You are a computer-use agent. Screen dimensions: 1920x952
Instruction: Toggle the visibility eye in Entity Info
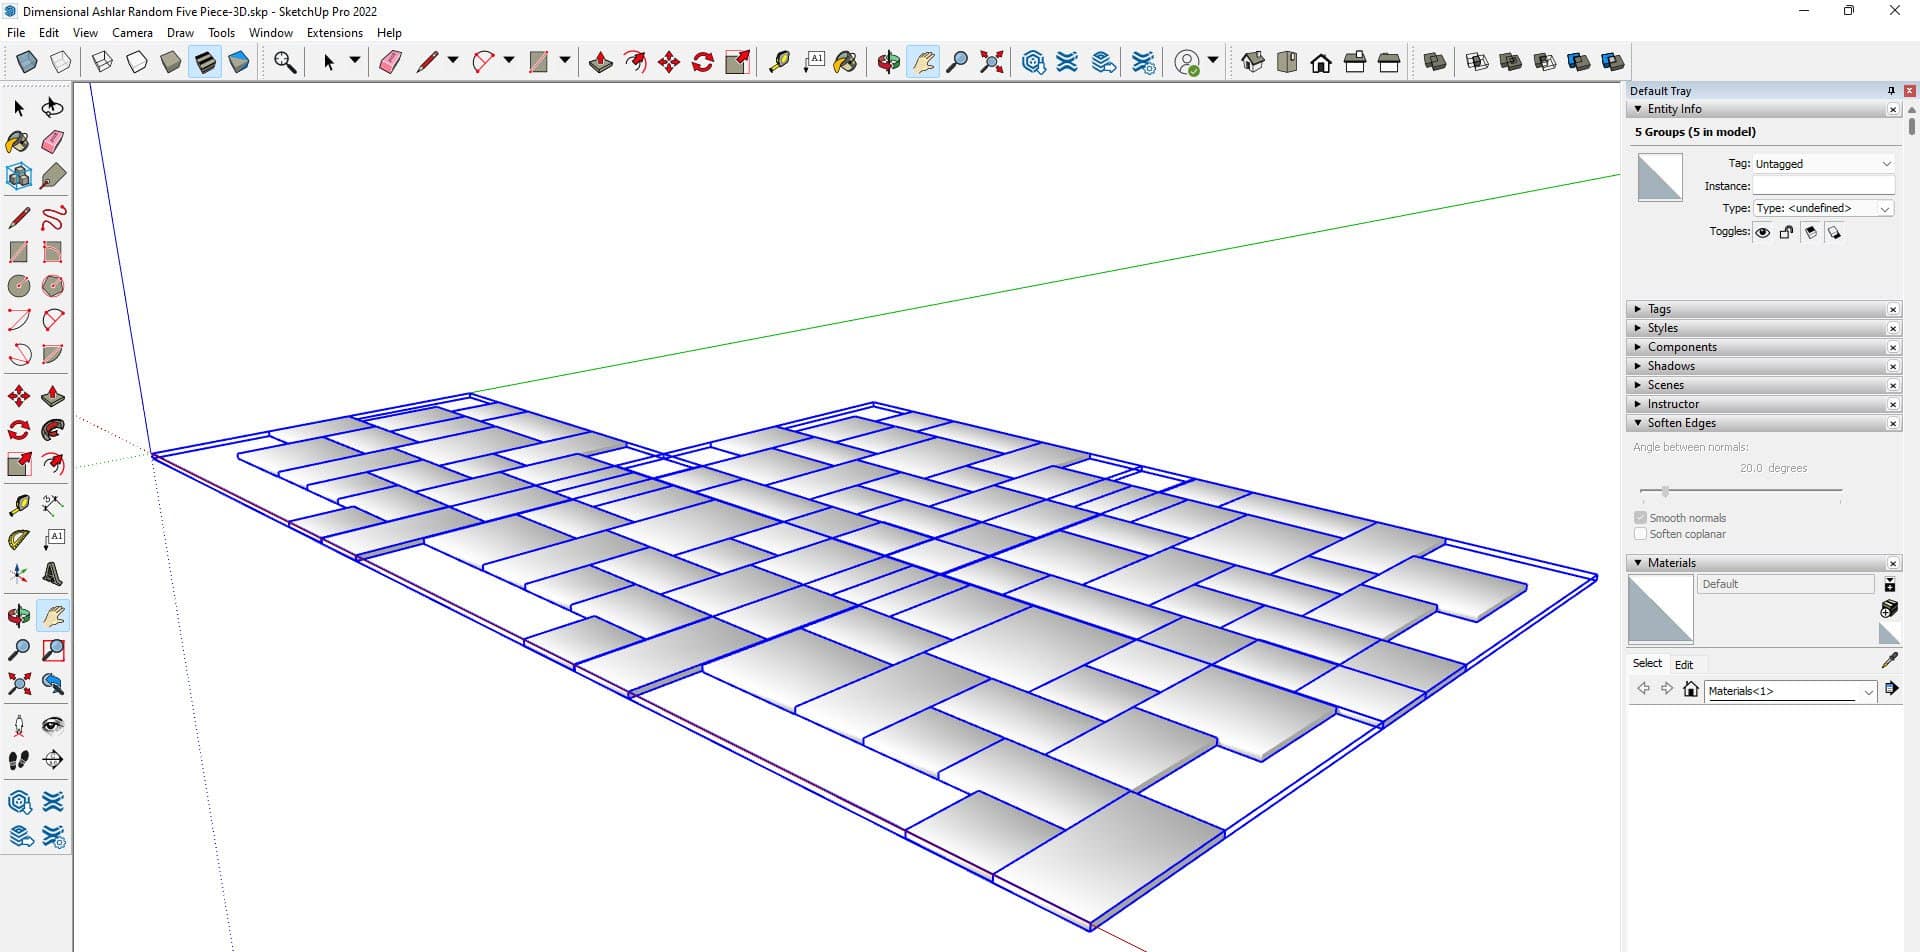pyautogui.click(x=1762, y=232)
